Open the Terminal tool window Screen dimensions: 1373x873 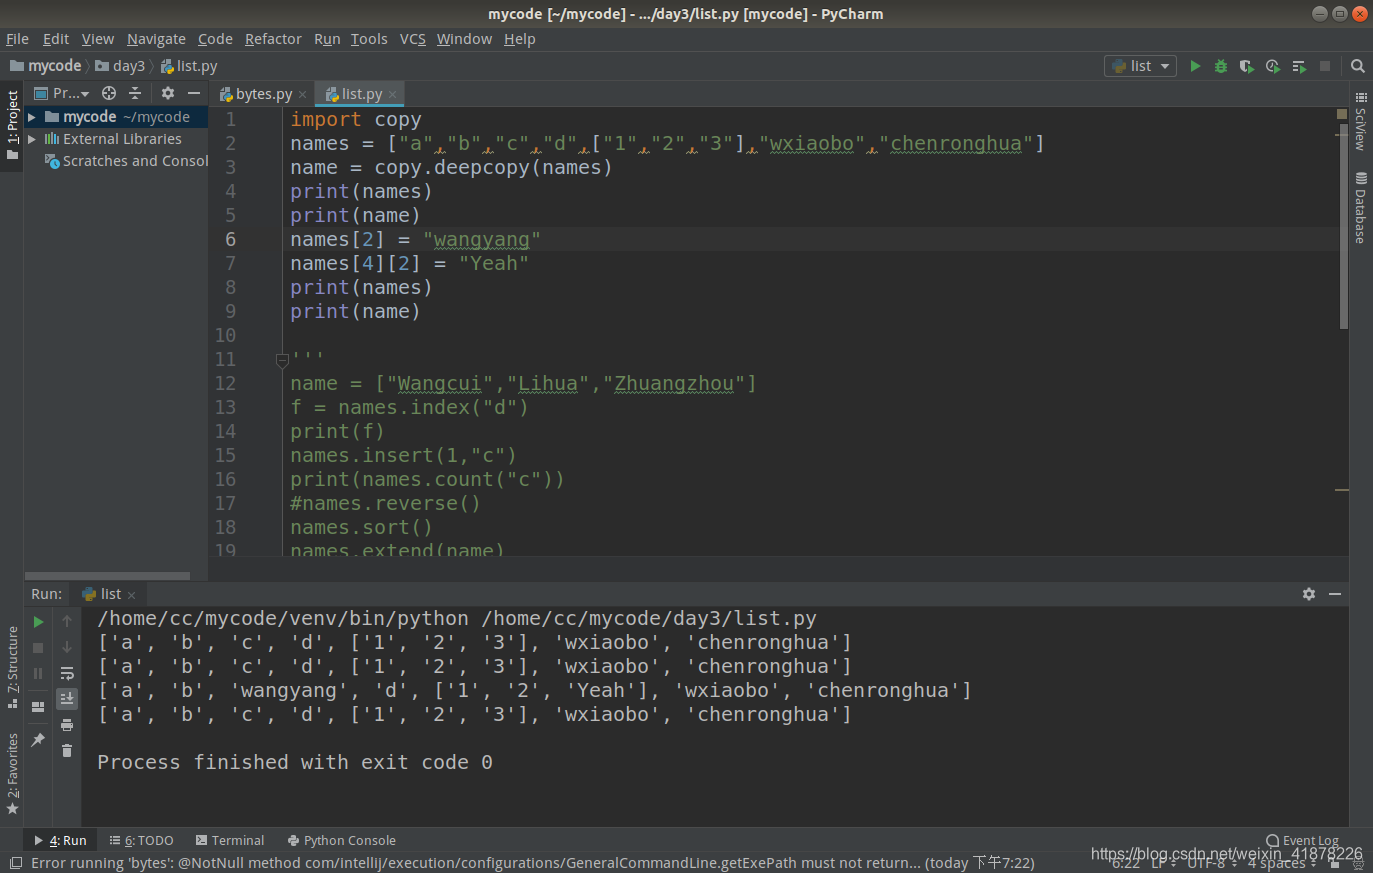point(230,841)
